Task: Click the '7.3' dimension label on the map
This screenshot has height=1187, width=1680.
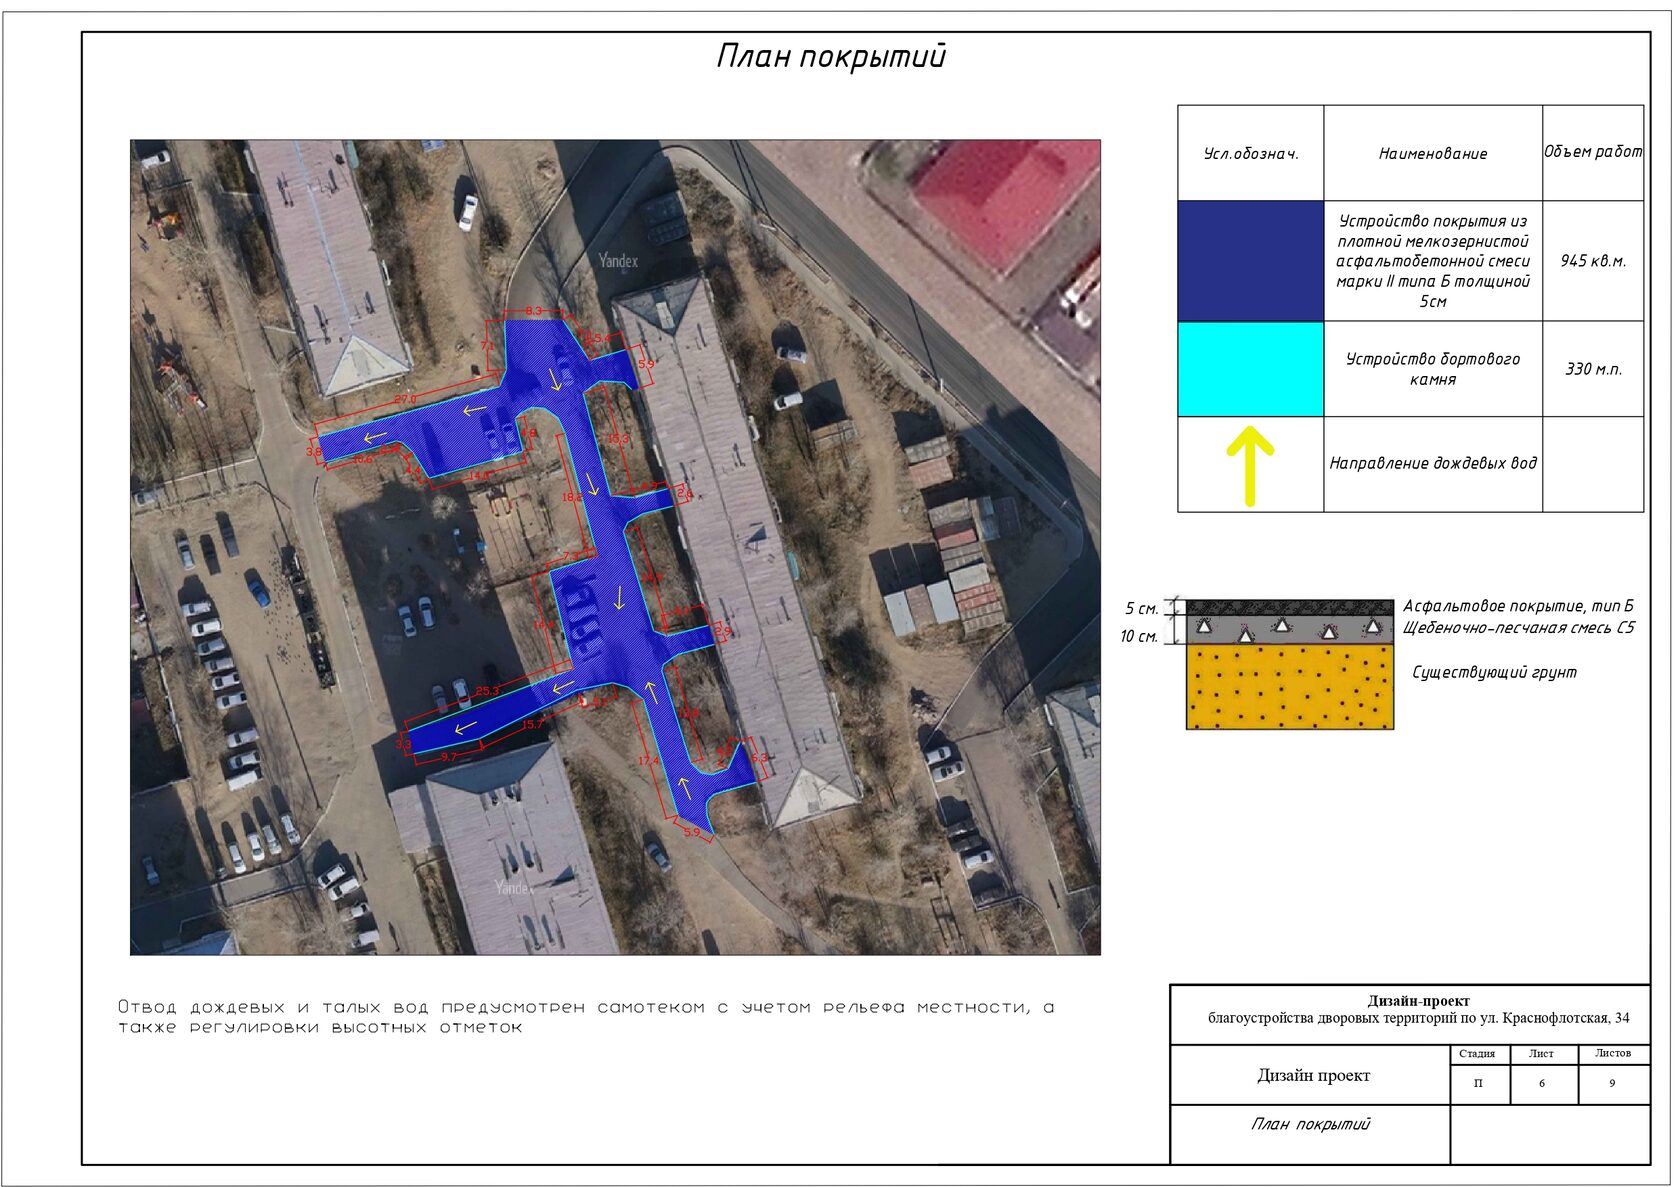Action: (x=571, y=555)
